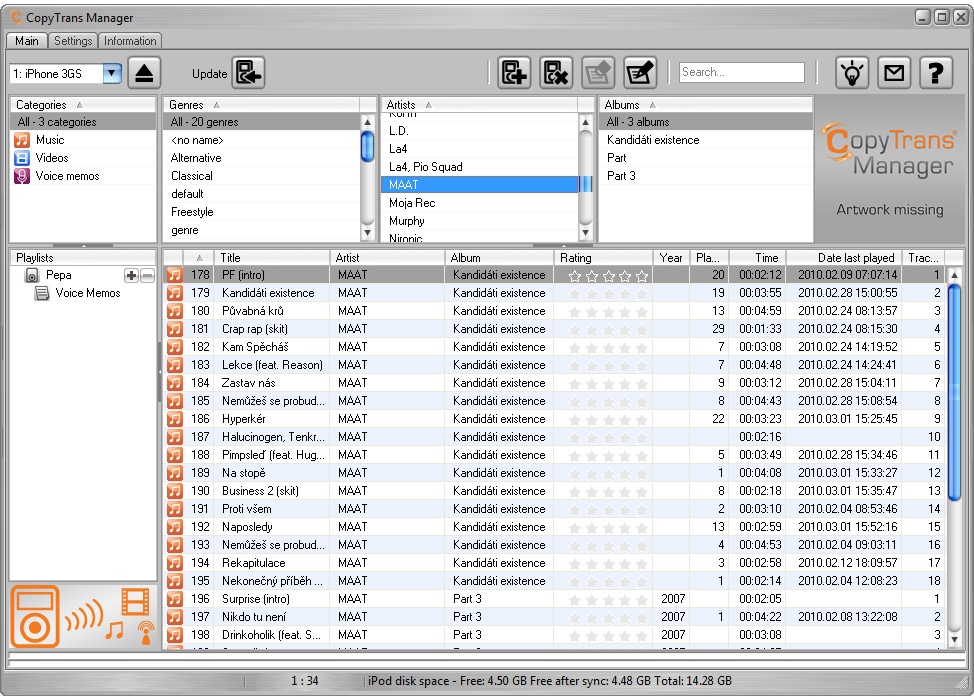This screenshot has width=974, height=696.
Task: Select the Alternative genre
Action: tap(262, 158)
